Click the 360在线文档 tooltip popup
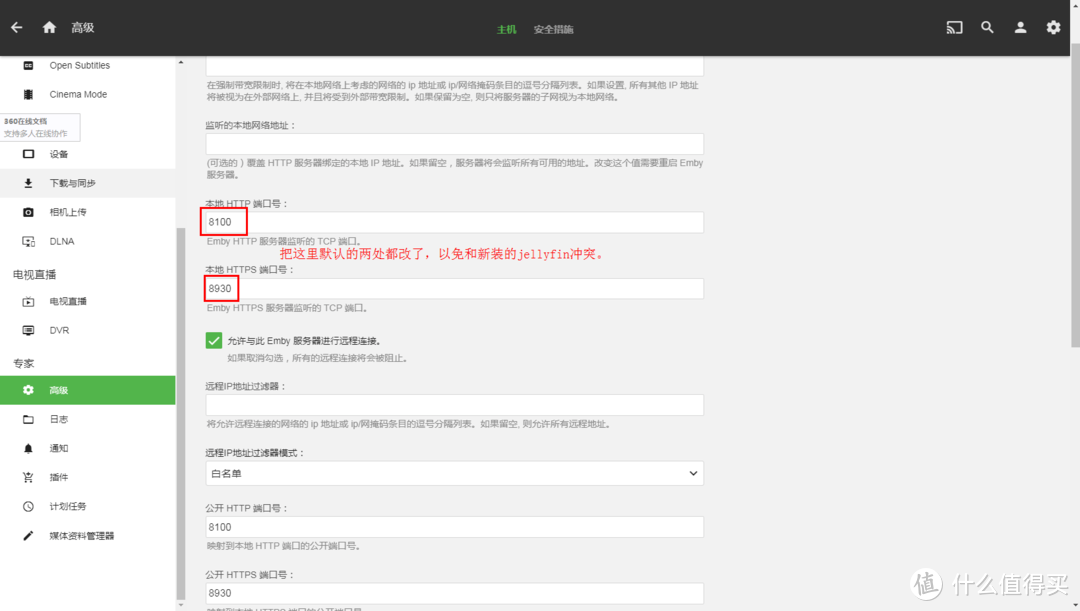 click(40, 127)
